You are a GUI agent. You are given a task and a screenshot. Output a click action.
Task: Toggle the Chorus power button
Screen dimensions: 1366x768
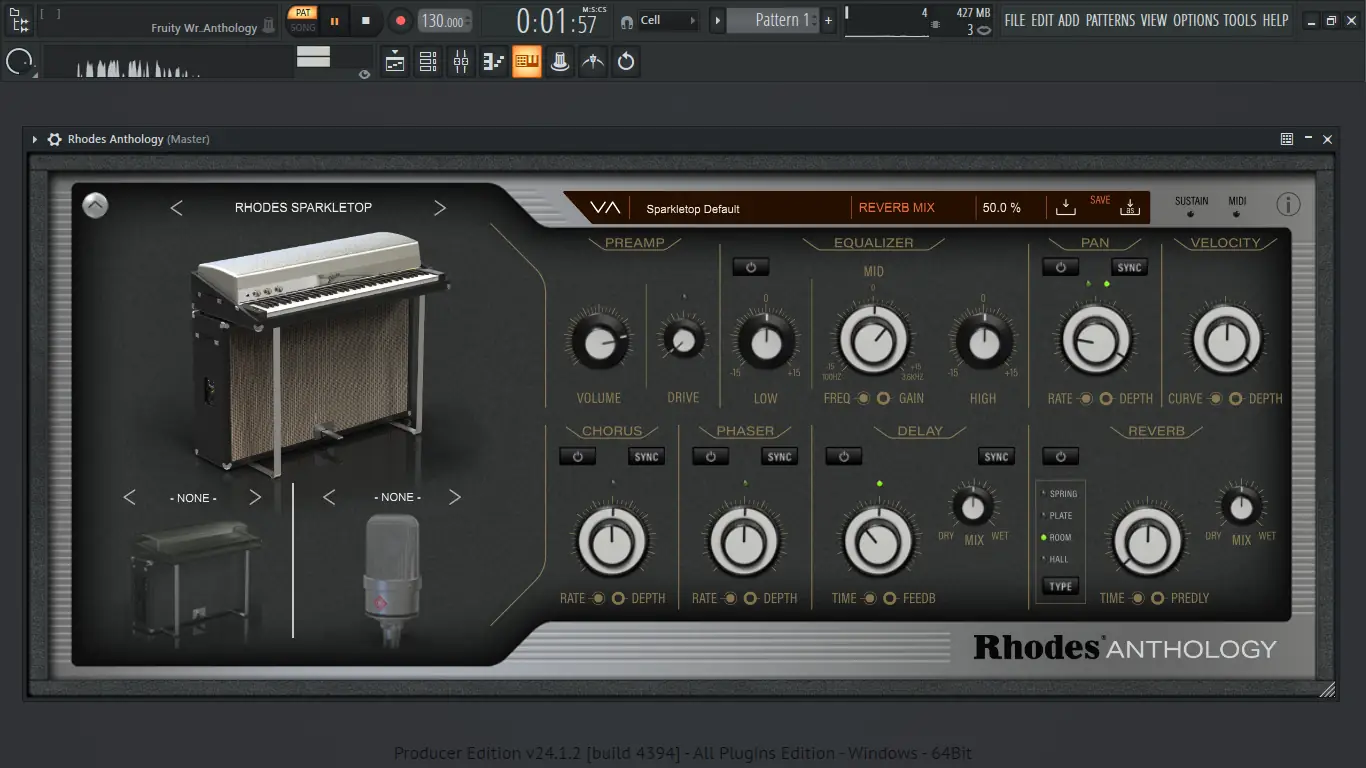point(577,456)
